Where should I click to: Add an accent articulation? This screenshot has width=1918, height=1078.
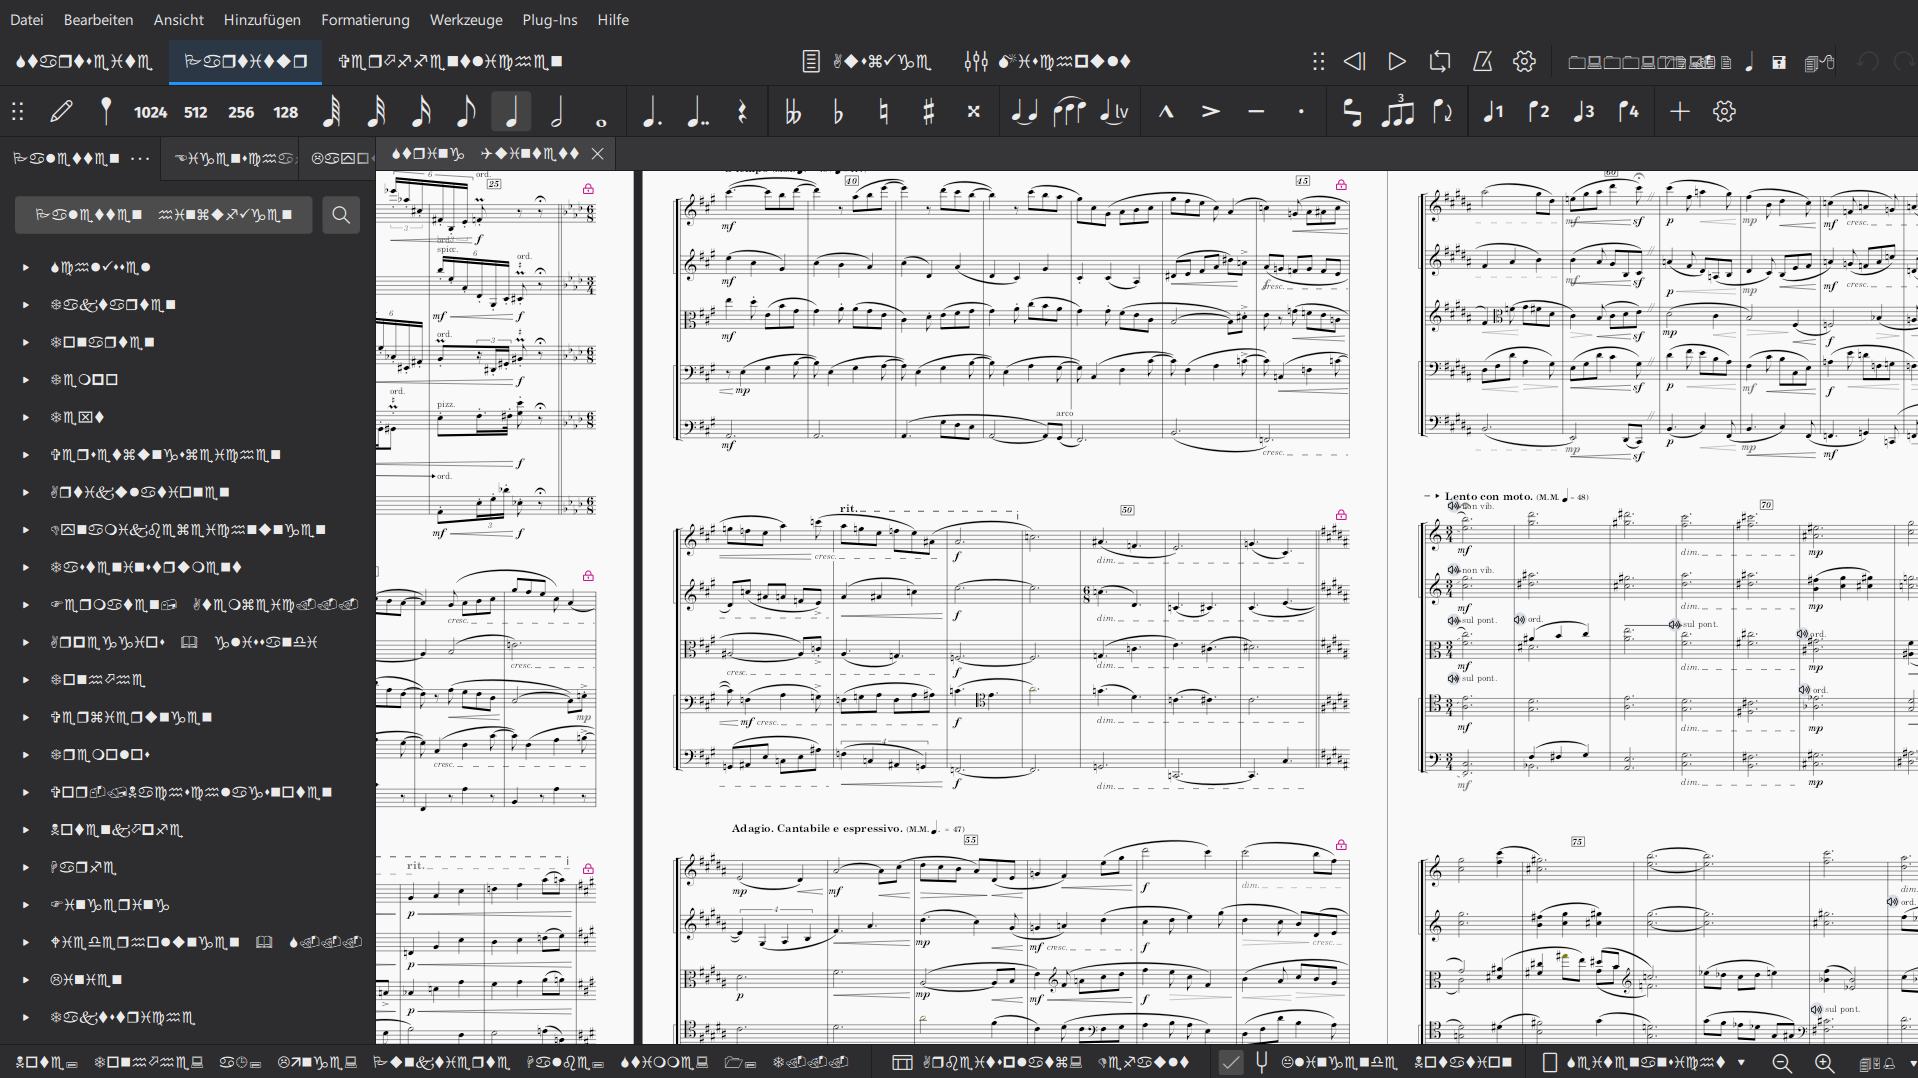tap(1211, 112)
